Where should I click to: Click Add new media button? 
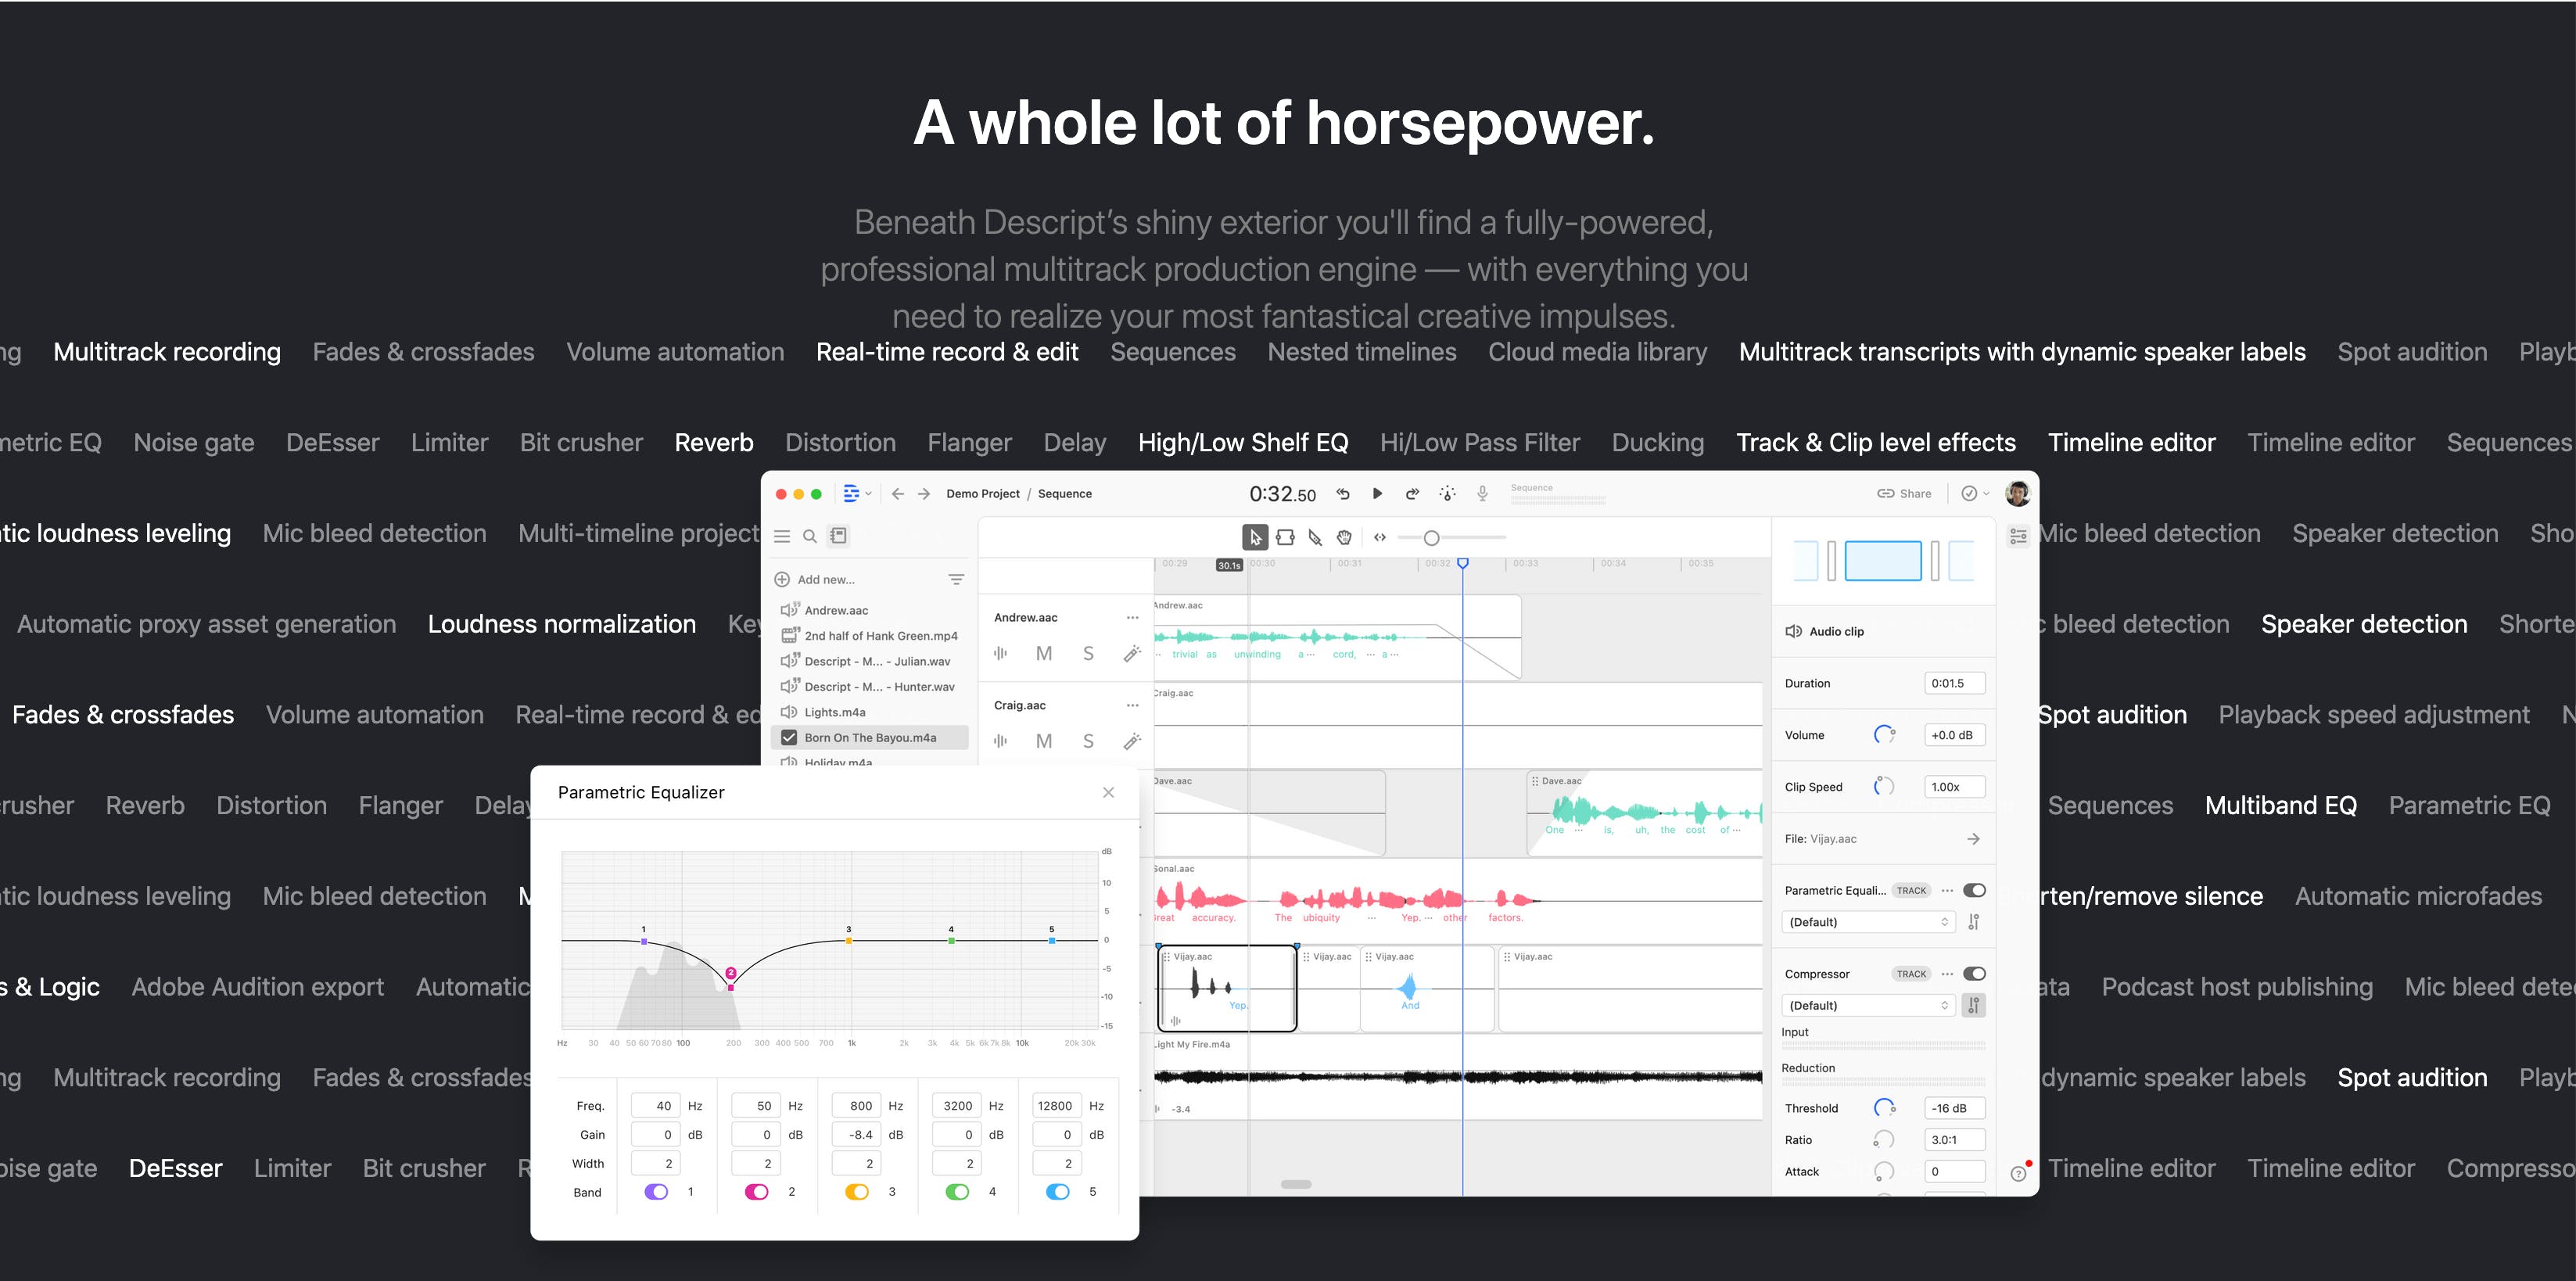coord(823,578)
